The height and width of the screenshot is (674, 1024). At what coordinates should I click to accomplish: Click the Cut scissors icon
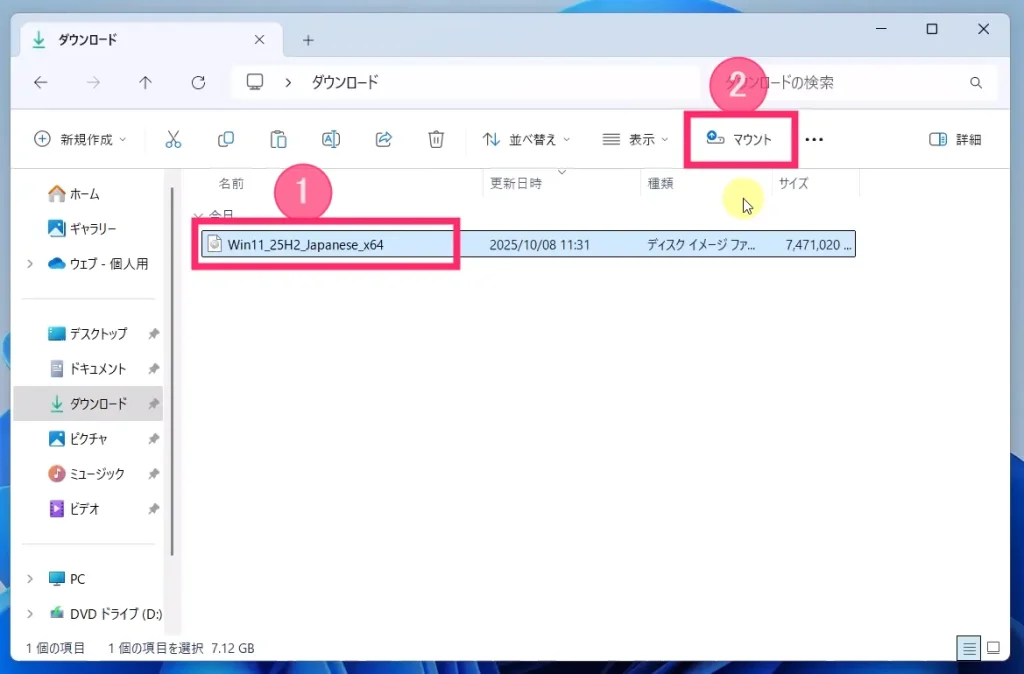click(x=173, y=140)
